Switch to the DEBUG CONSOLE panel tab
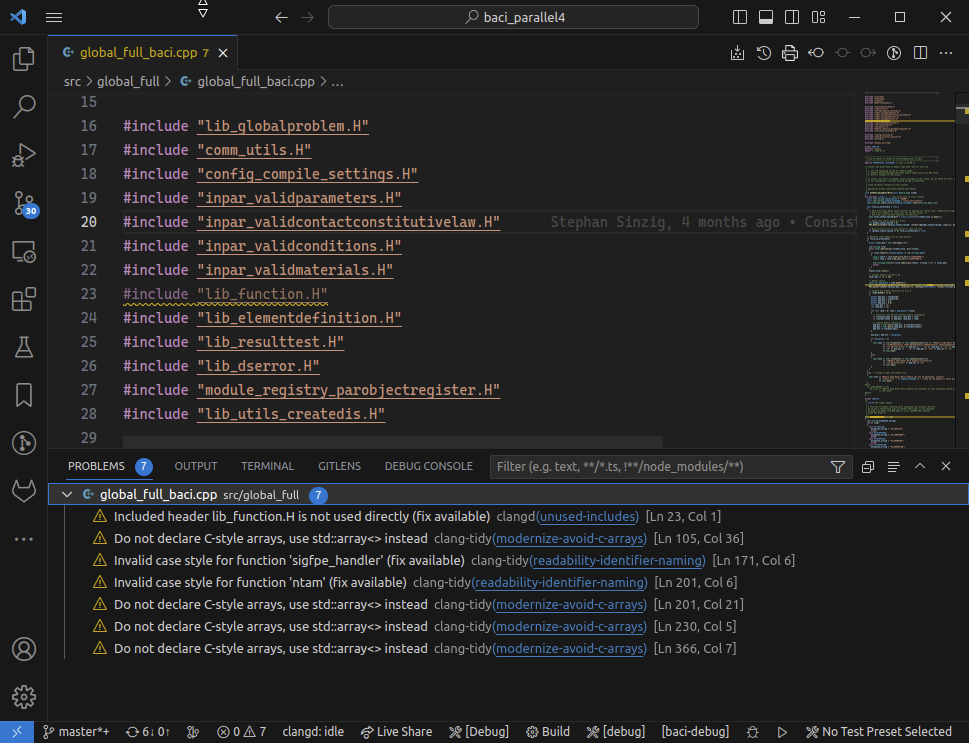 click(x=429, y=466)
